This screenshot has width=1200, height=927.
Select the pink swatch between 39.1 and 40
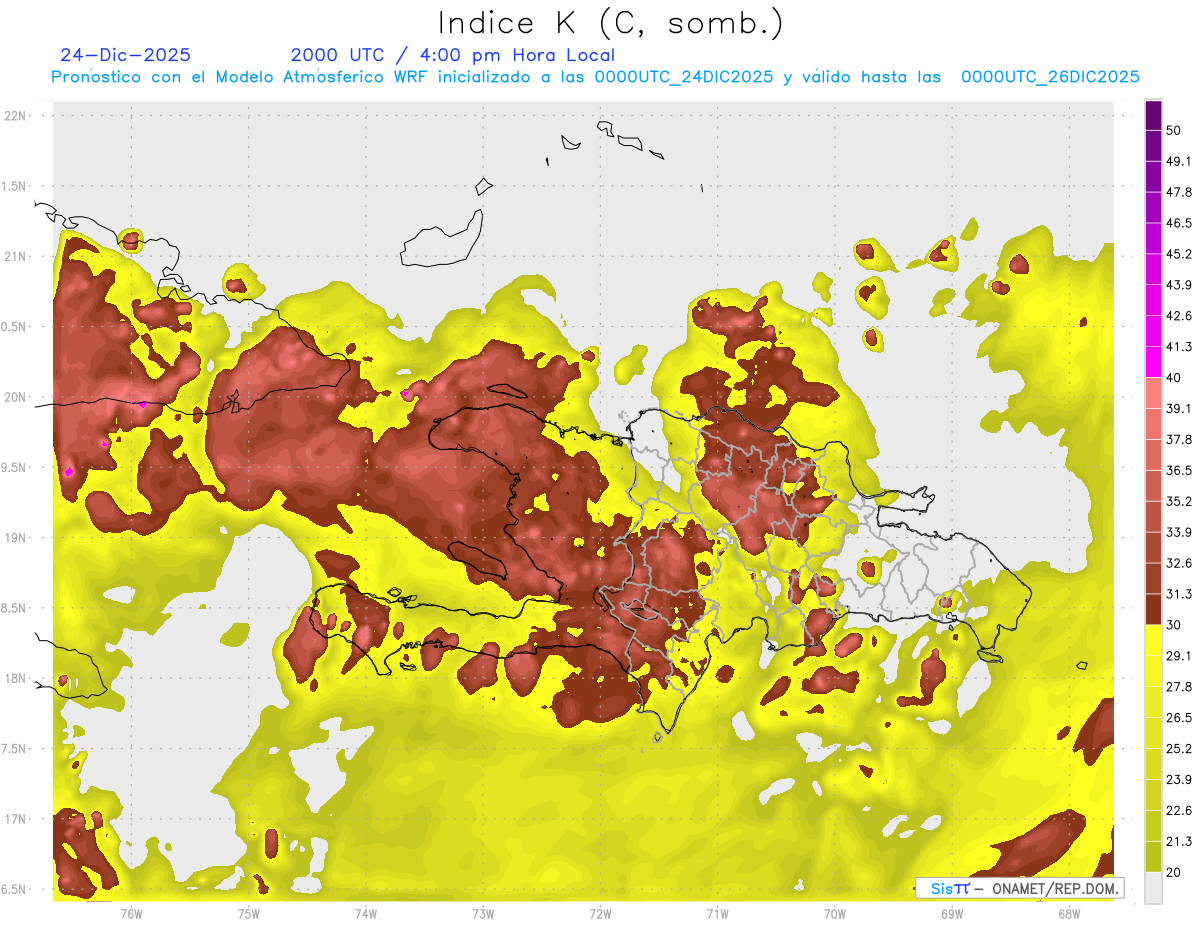click(1153, 393)
